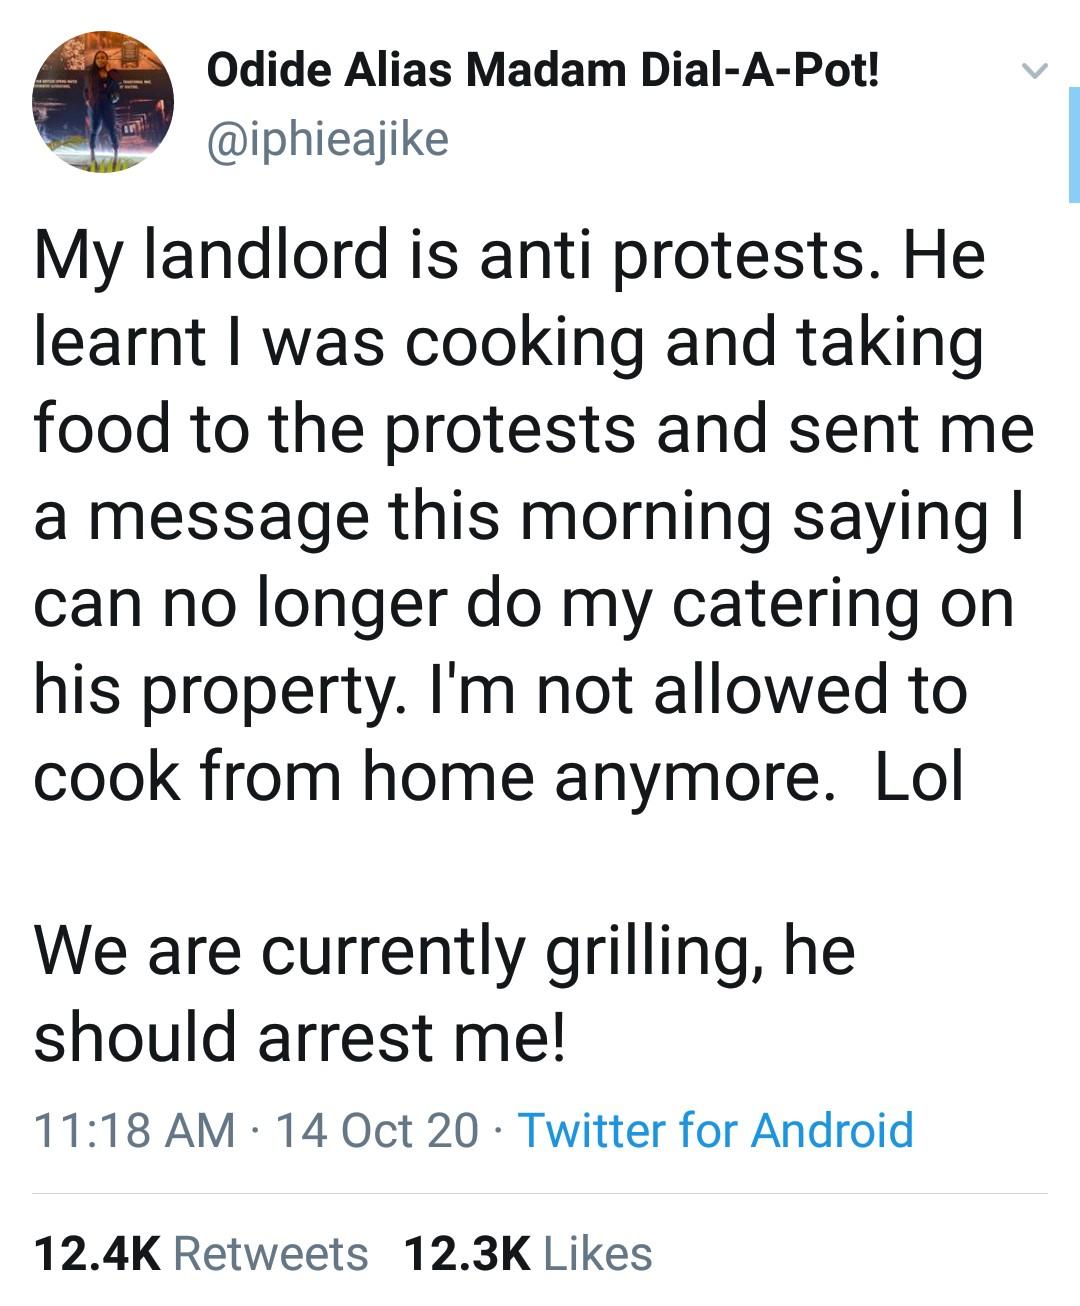Click the 'should arrest me!' closing line
This screenshot has width=1080, height=1306.
tap(300, 1036)
